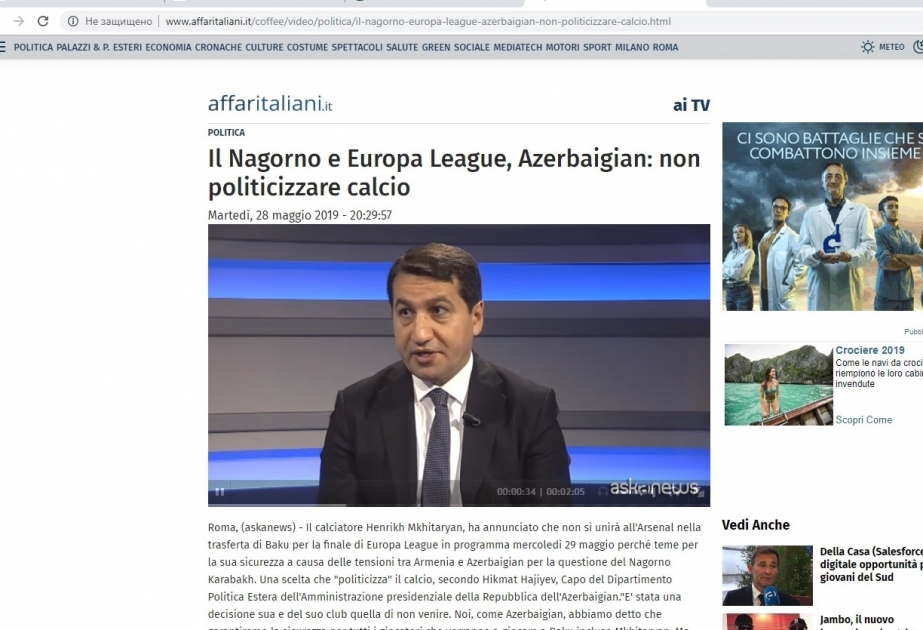The image size is (923, 630).
Task: Open the Della Casa (Salesforce) article link
Action: pos(871,564)
